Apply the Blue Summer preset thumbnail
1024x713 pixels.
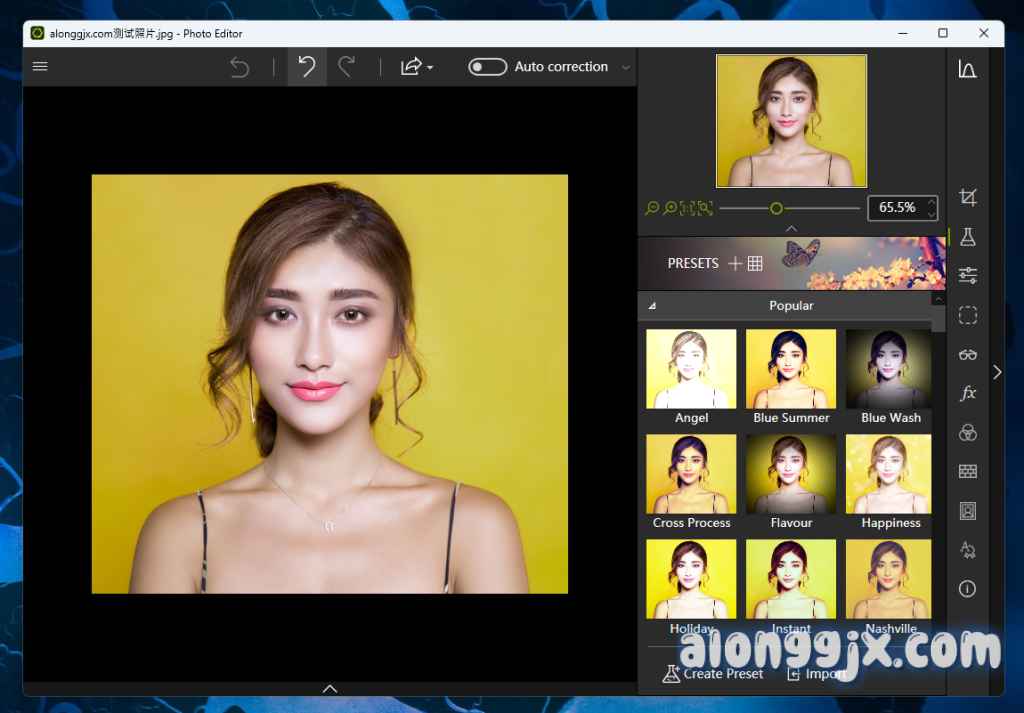coord(791,368)
